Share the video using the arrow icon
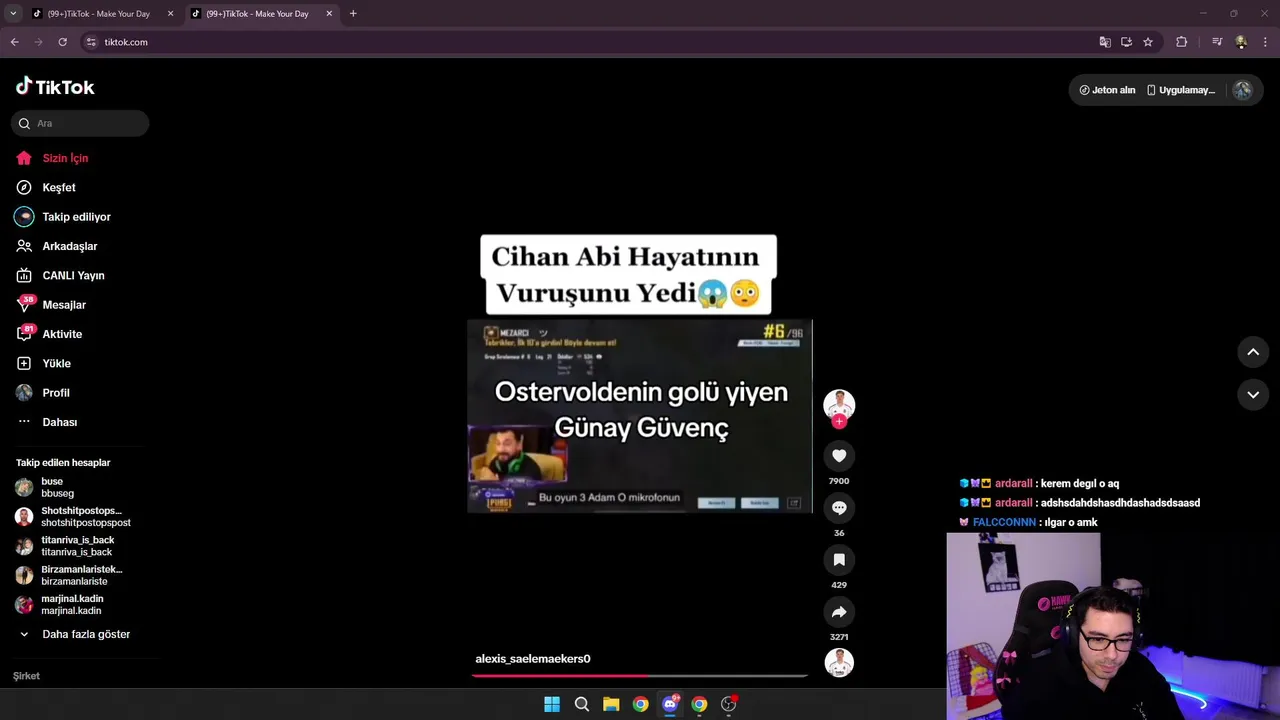 839,612
